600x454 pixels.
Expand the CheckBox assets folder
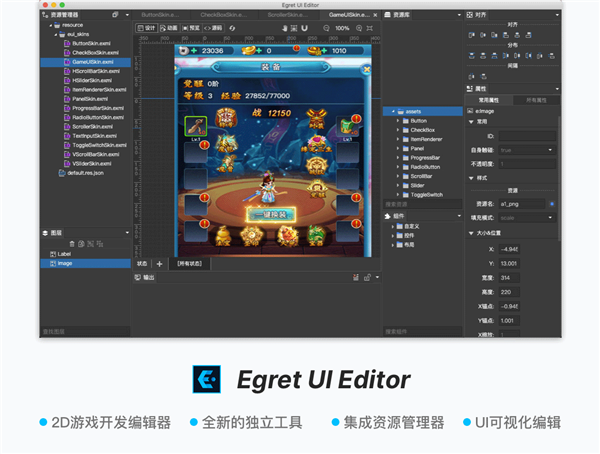[398, 130]
